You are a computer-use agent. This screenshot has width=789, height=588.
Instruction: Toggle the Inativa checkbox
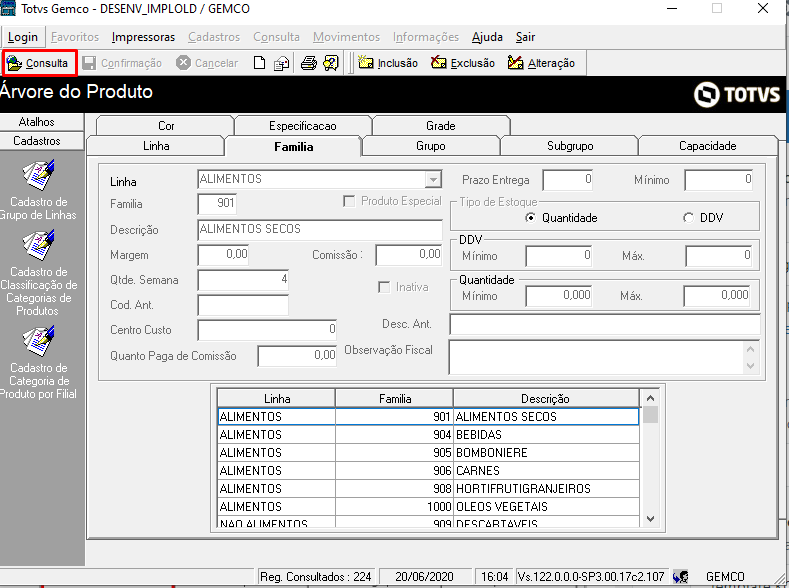384,287
